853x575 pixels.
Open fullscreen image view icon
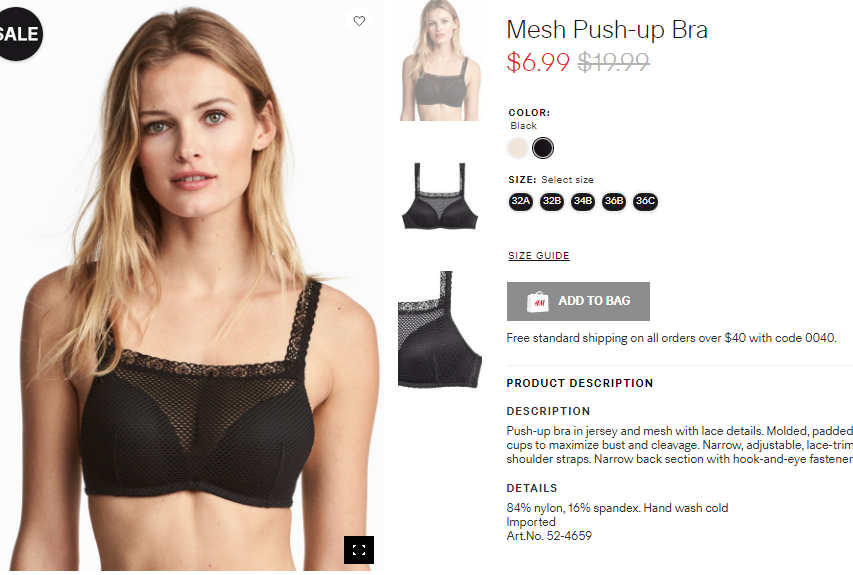[358, 549]
